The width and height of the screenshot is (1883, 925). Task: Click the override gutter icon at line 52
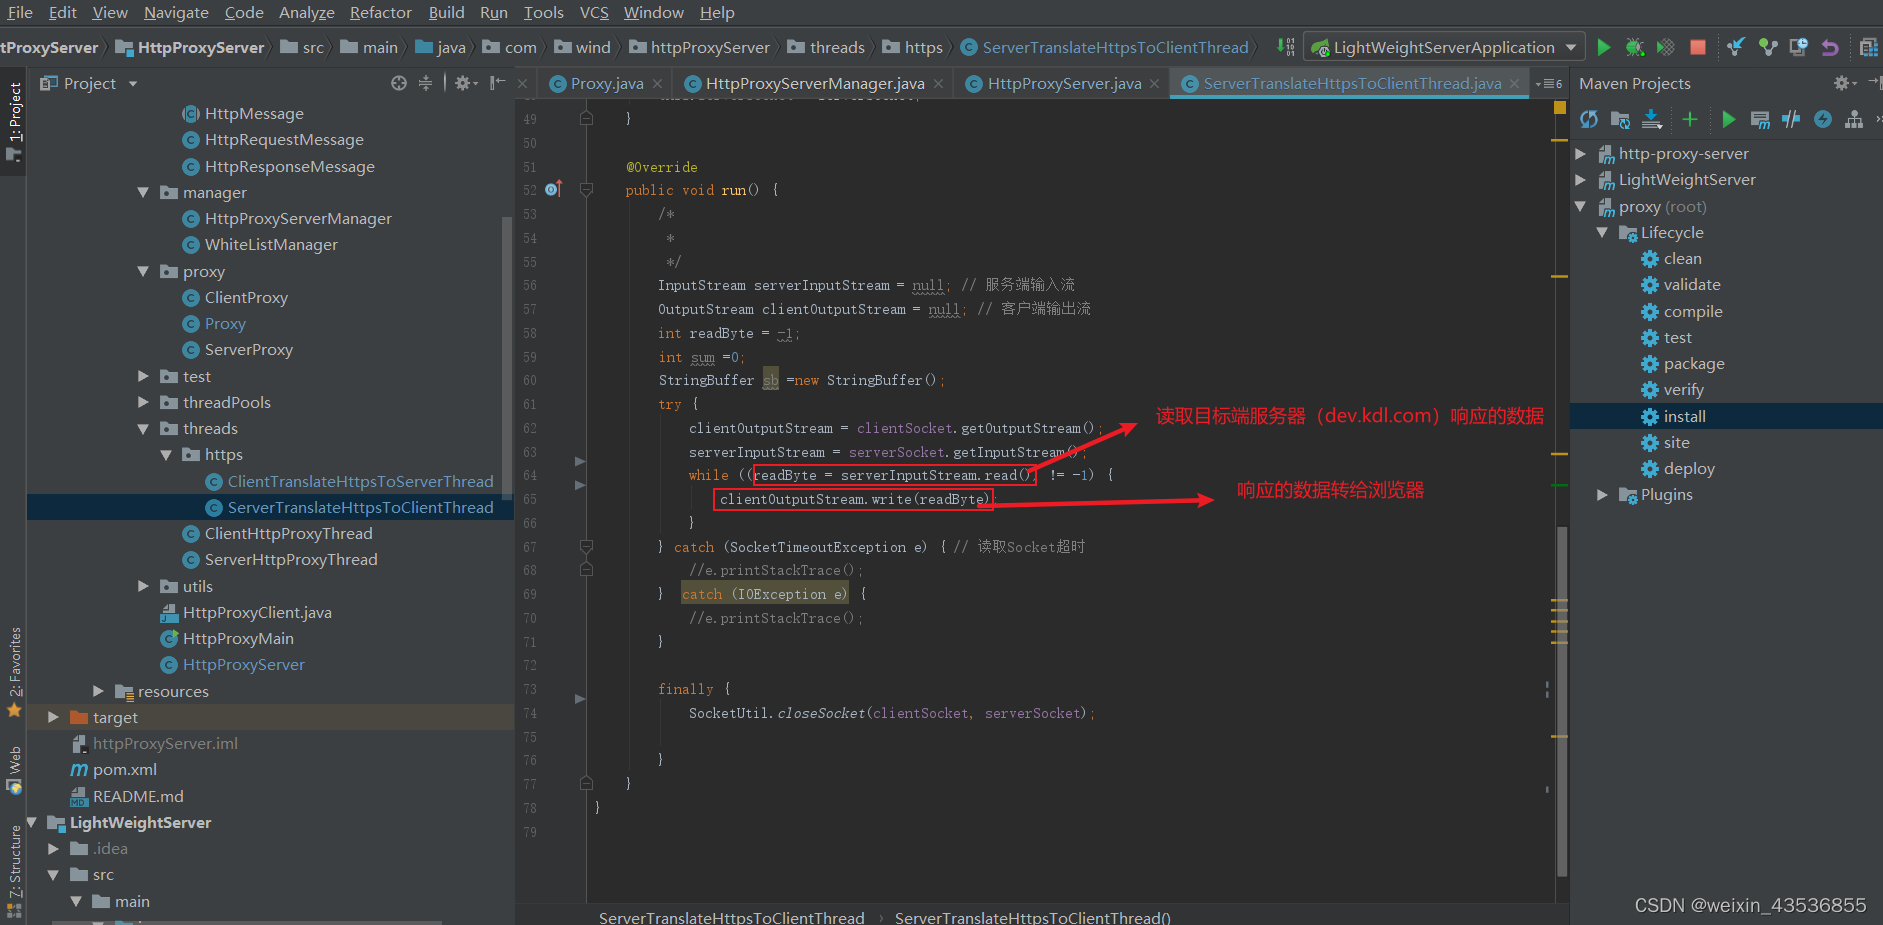point(553,189)
